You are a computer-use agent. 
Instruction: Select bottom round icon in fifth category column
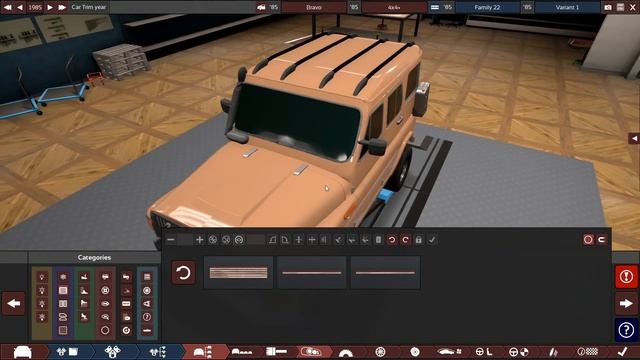click(127, 330)
